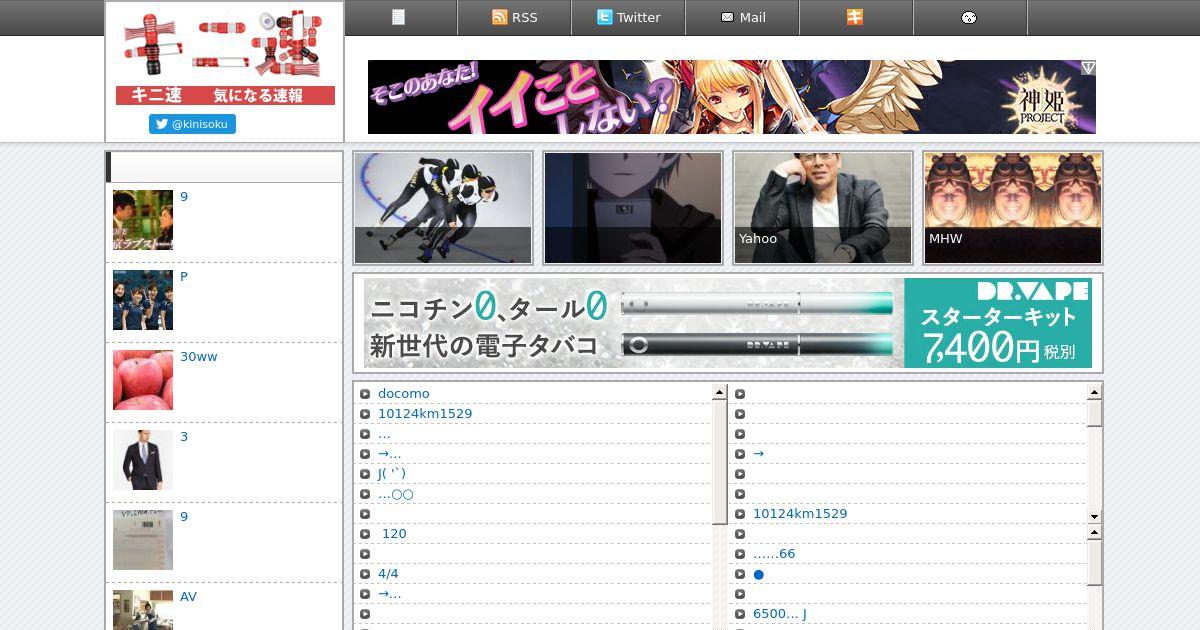Screen dimensions: 1200x630
Task: Open right-list 10124km1529 headline link
Action: (800, 513)
